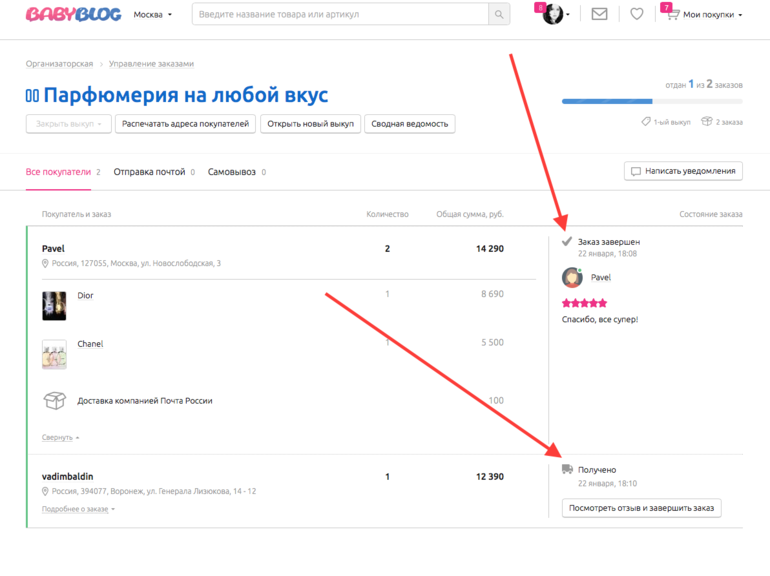Expand the Мои покупки dropdown
The image size is (770, 576).
[x=712, y=15]
